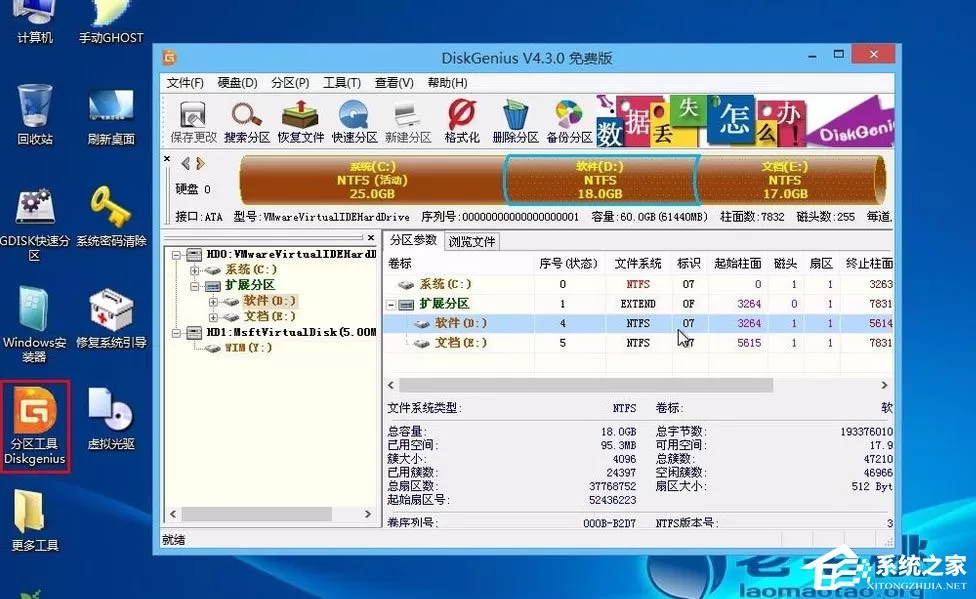Click the 起始柱面 column header
Image resolution: width=976 pixels, height=599 pixels.
[738, 263]
